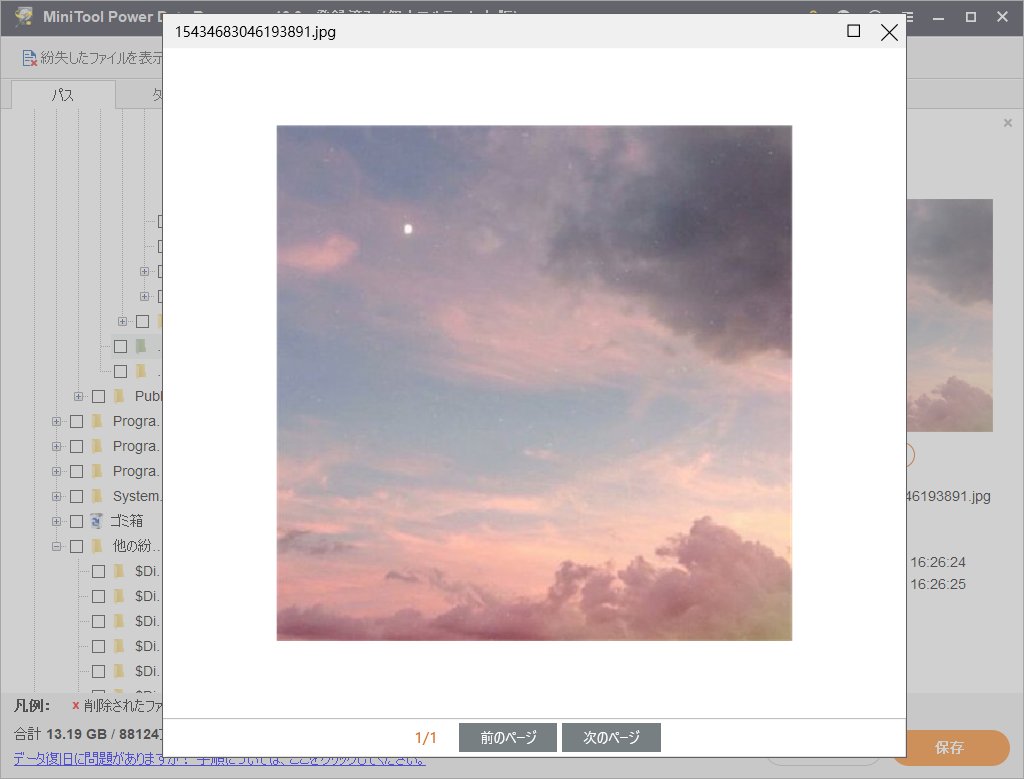Click the sky photo in preview dialog
The image size is (1024, 779).
(x=534, y=382)
